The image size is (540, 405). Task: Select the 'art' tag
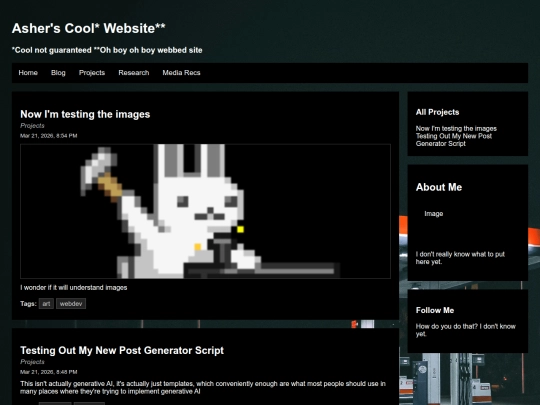46,304
